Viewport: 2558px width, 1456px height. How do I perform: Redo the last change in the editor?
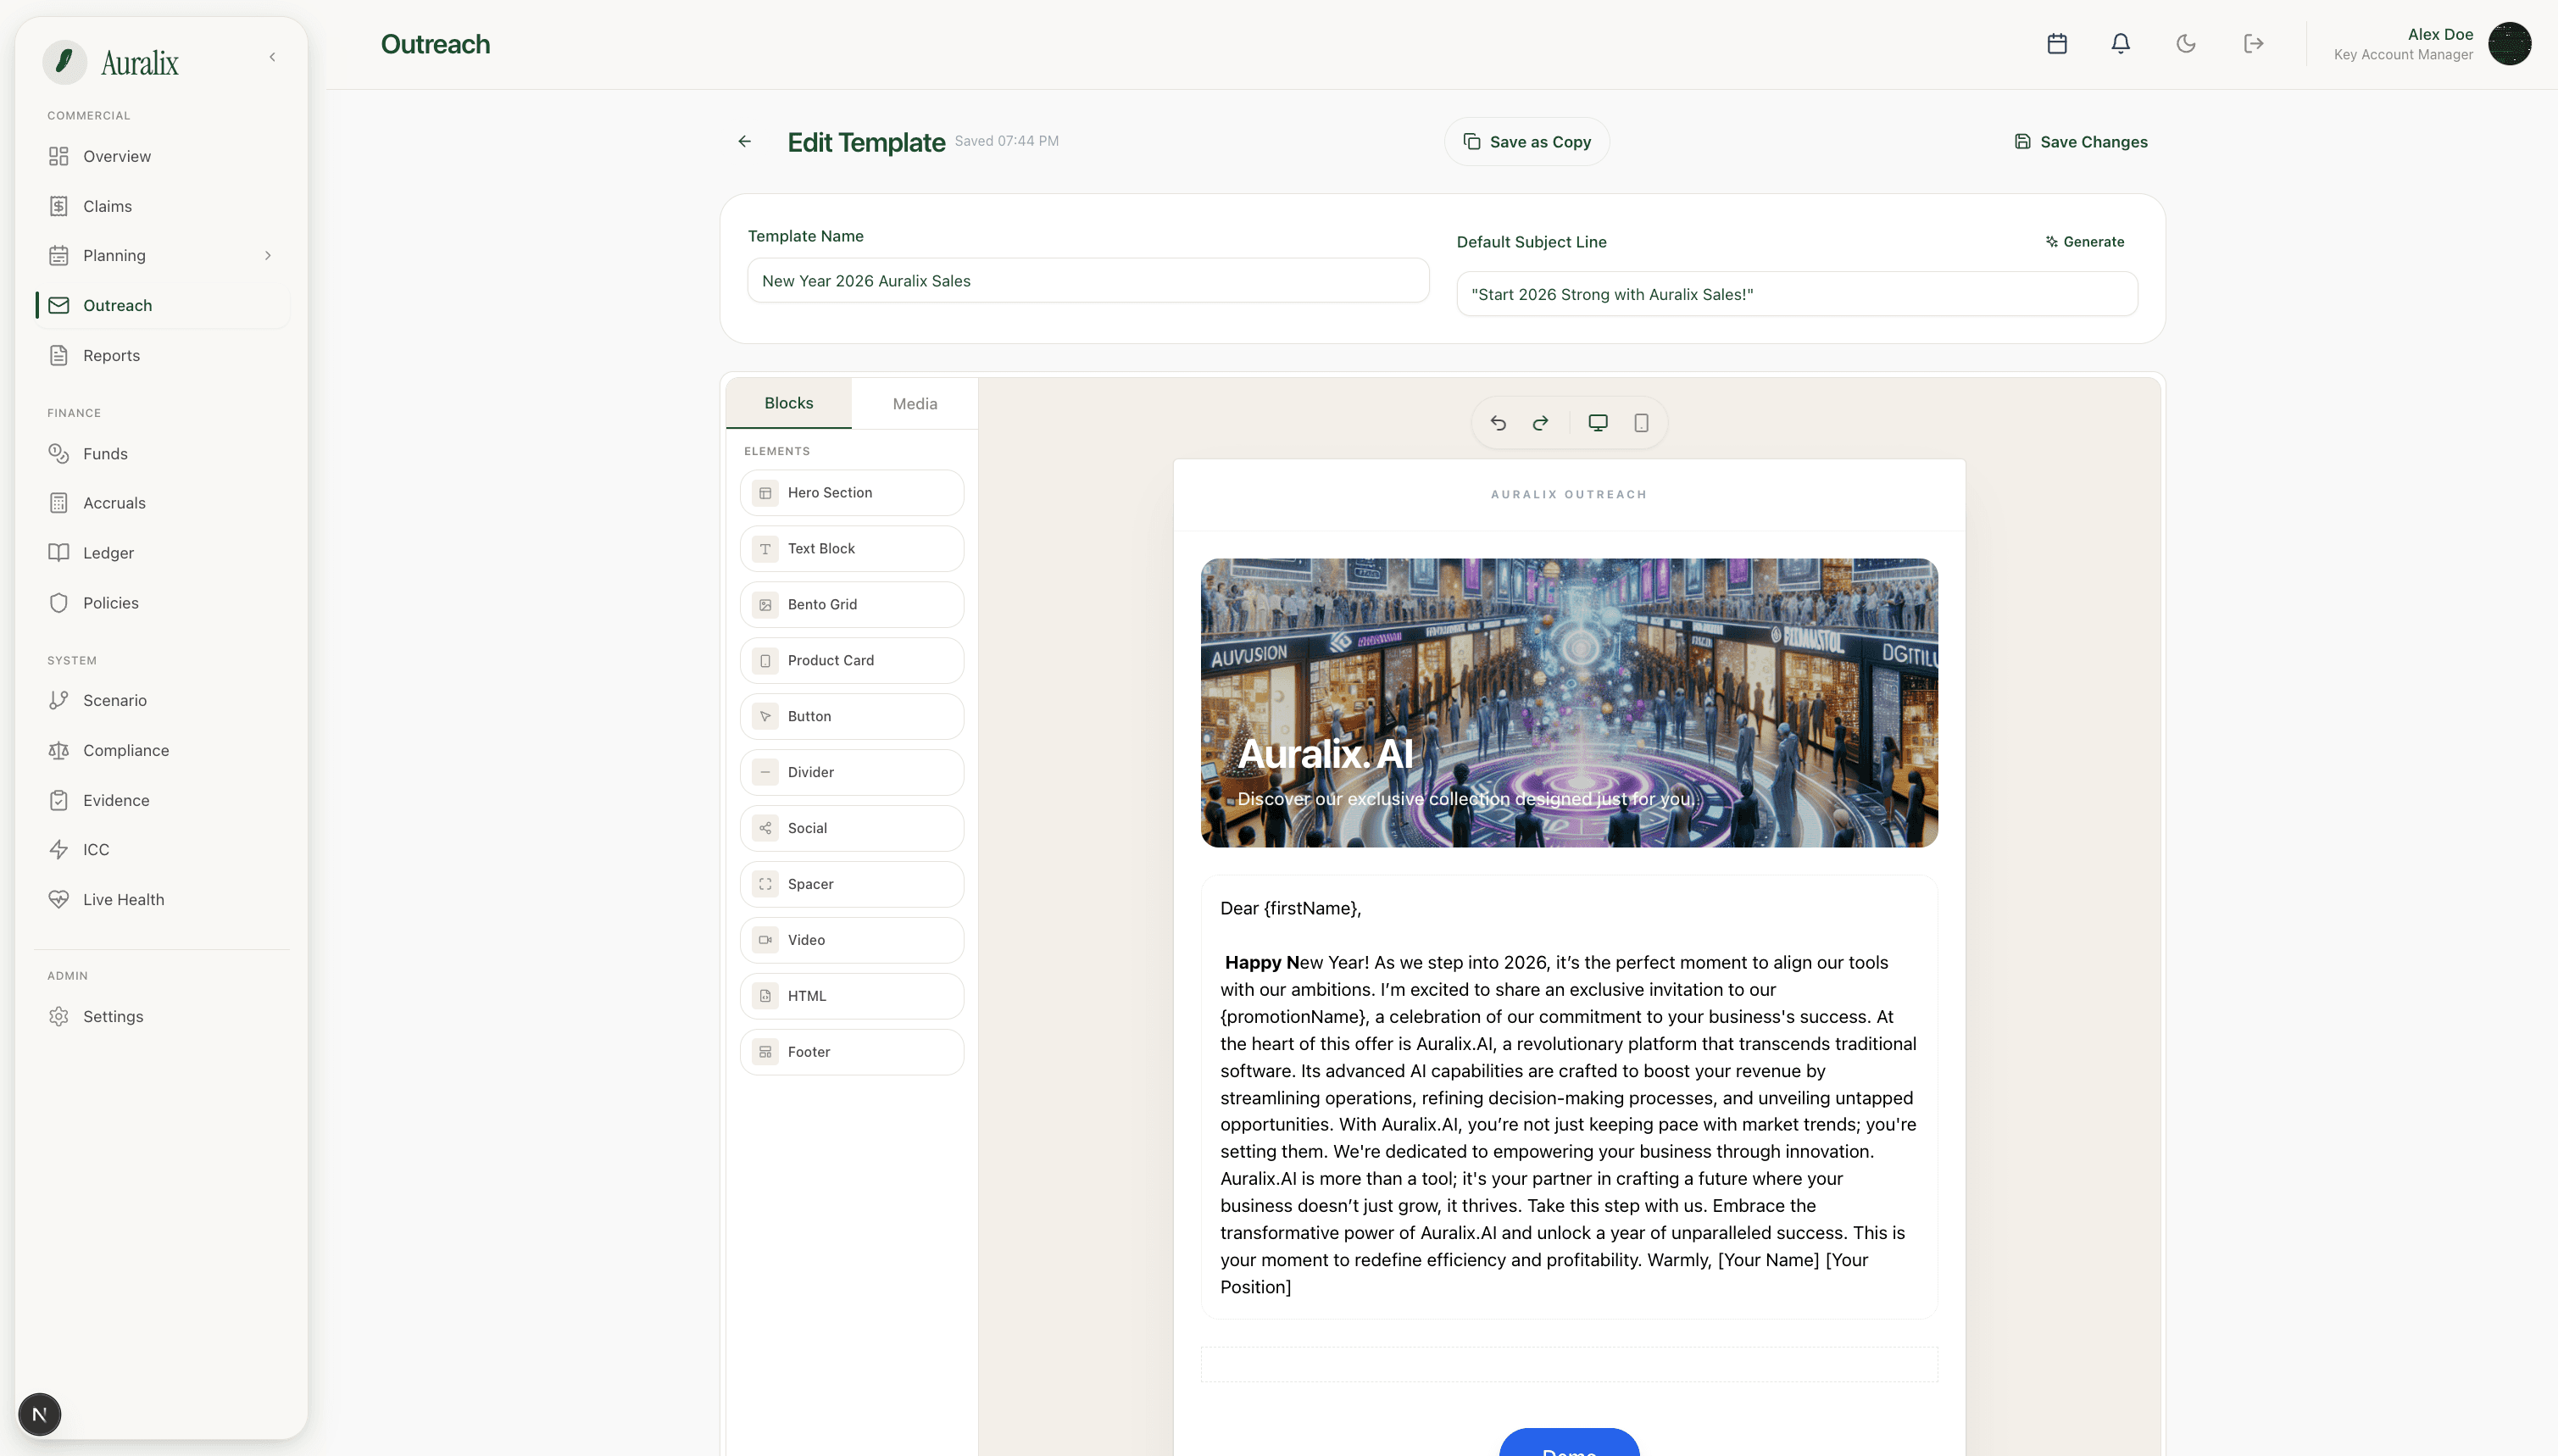click(x=1539, y=422)
